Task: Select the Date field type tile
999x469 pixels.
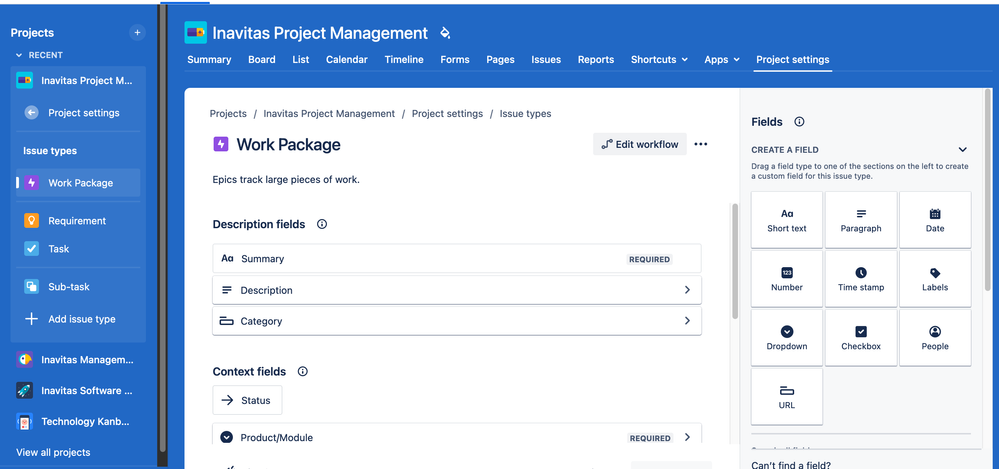Action: tap(935, 220)
